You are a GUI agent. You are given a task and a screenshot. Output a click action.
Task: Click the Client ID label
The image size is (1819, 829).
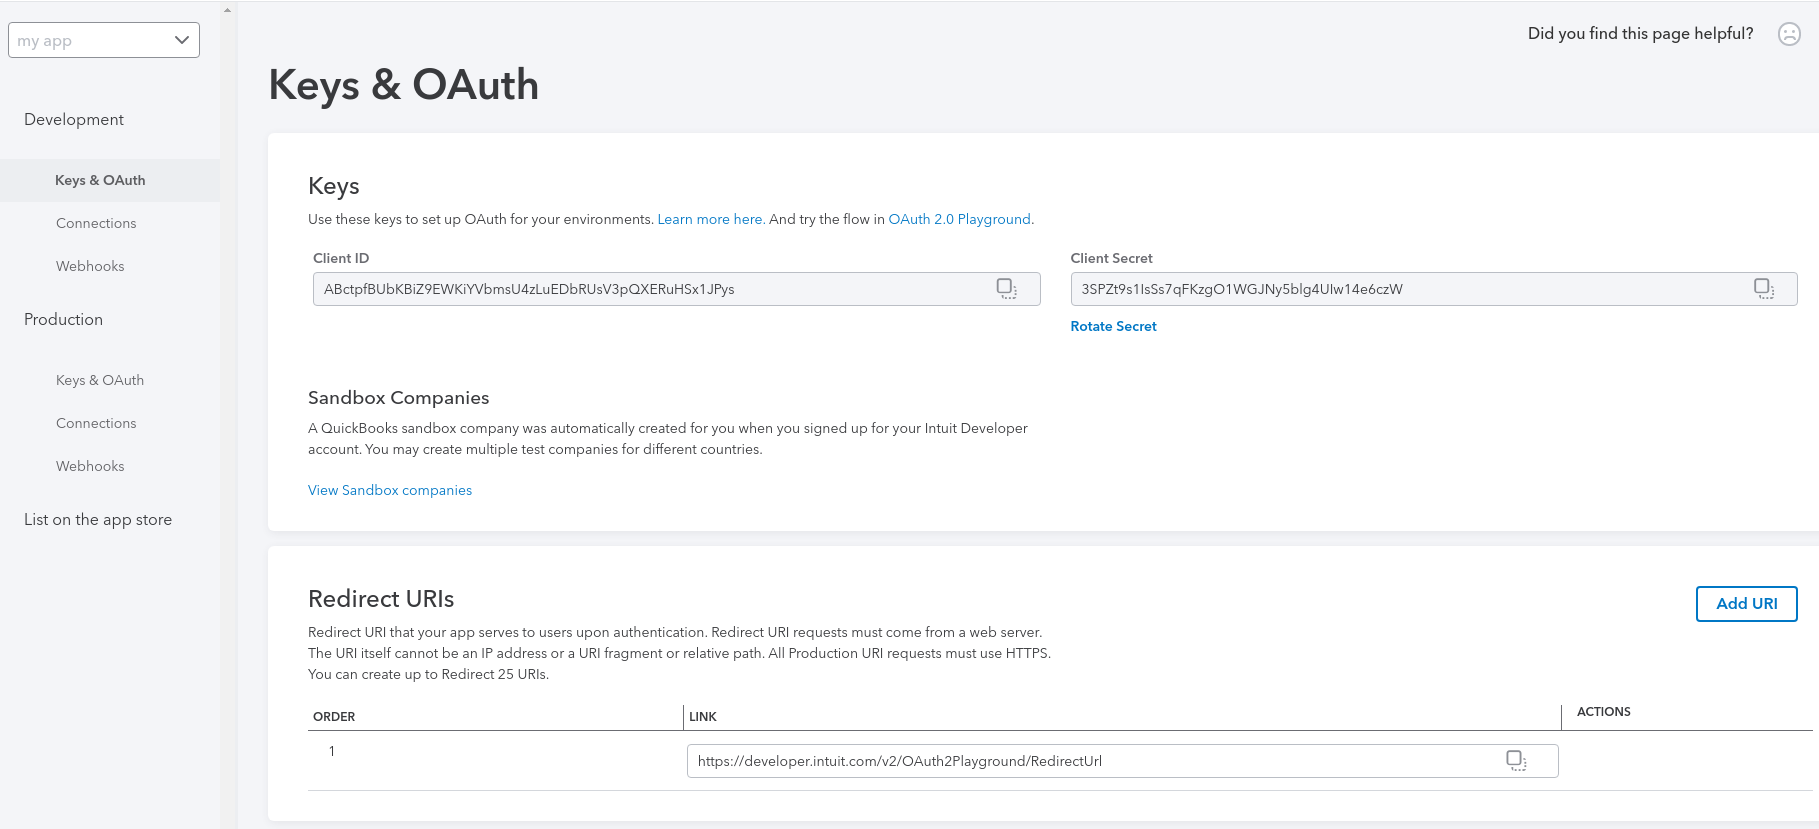[341, 258]
